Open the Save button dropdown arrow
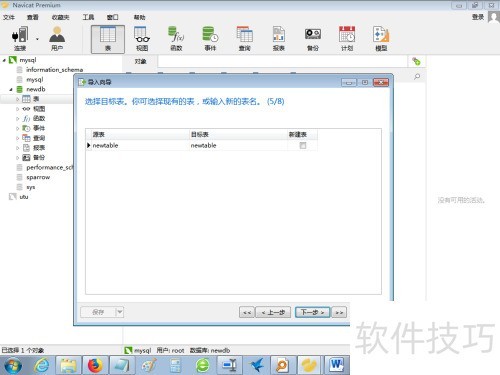This screenshot has width=500, height=375. pyautogui.click(x=120, y=312)
